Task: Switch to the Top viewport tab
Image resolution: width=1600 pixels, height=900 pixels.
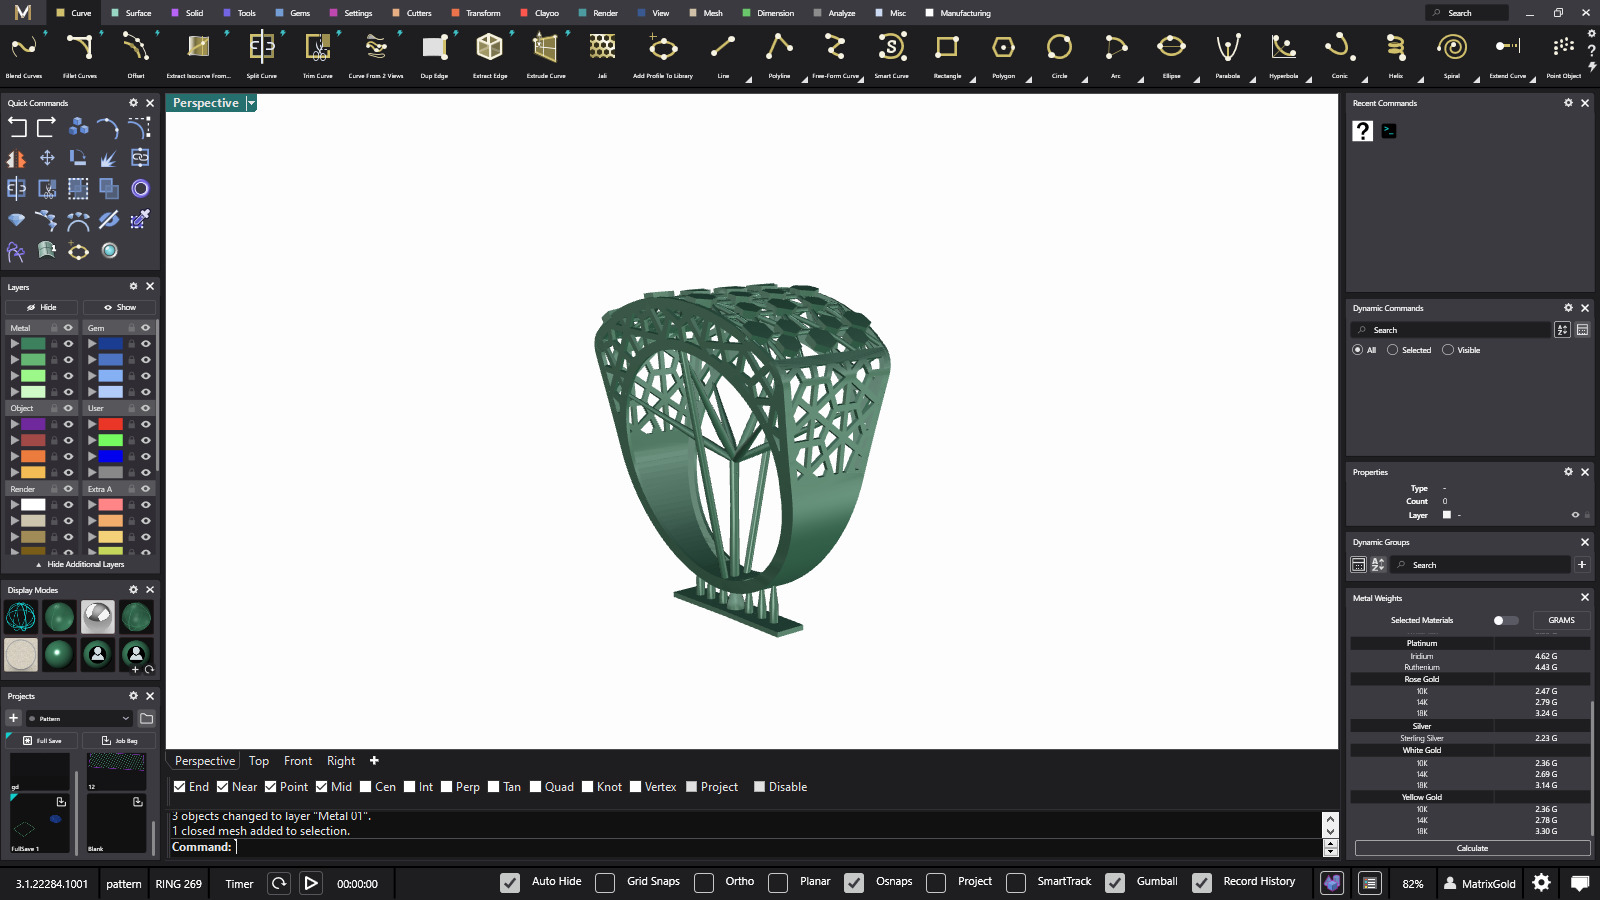Action: [x=259, y=761]
